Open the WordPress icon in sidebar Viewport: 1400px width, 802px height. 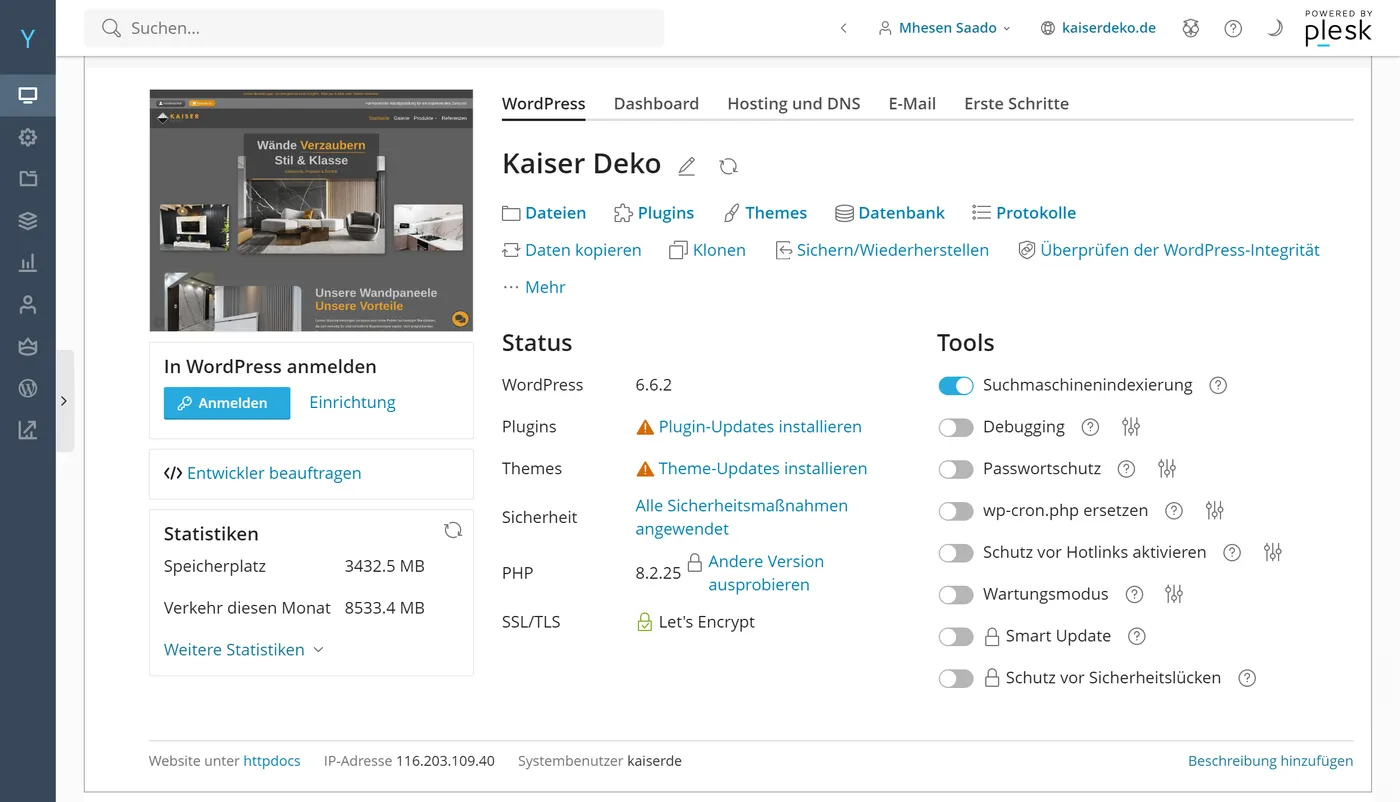(x=28, y=388)
